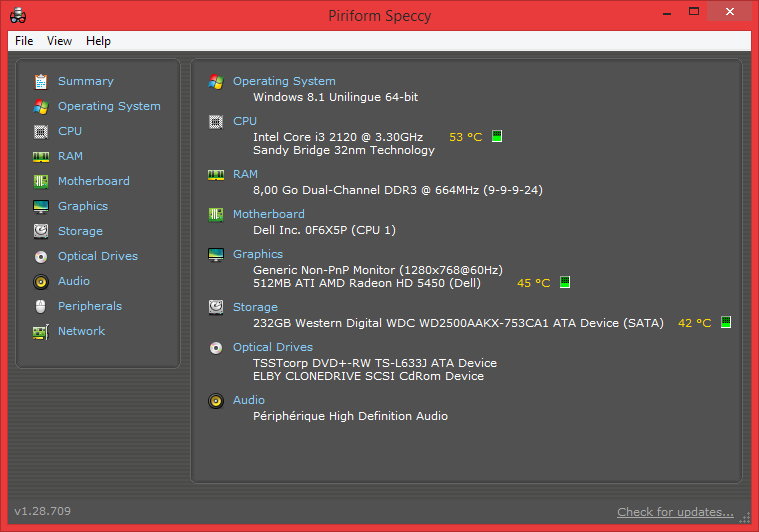Click the text Sandy Bridge 32nm Technology
The image size is (759, 532).
coord(344,150)
